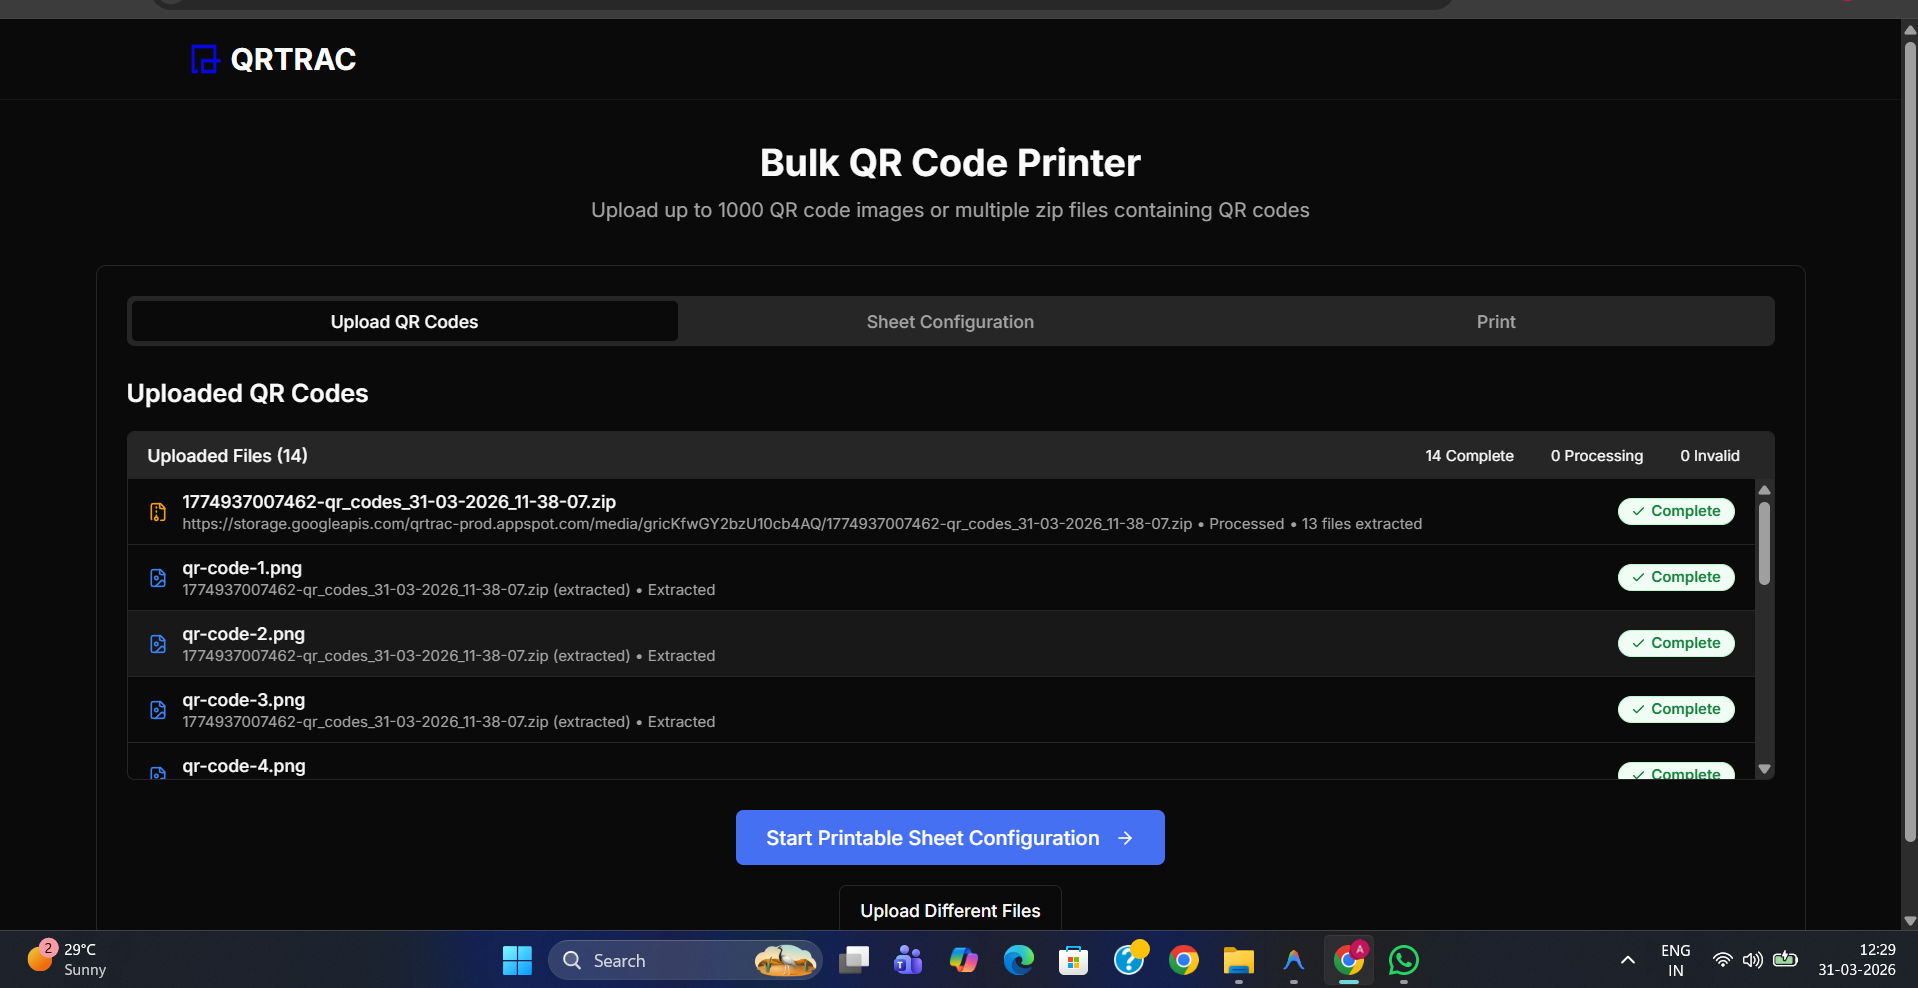Click the image file icon beside qr-code-2.png
This screenshot has height=988, width=1918.
[x=157, y=644]
